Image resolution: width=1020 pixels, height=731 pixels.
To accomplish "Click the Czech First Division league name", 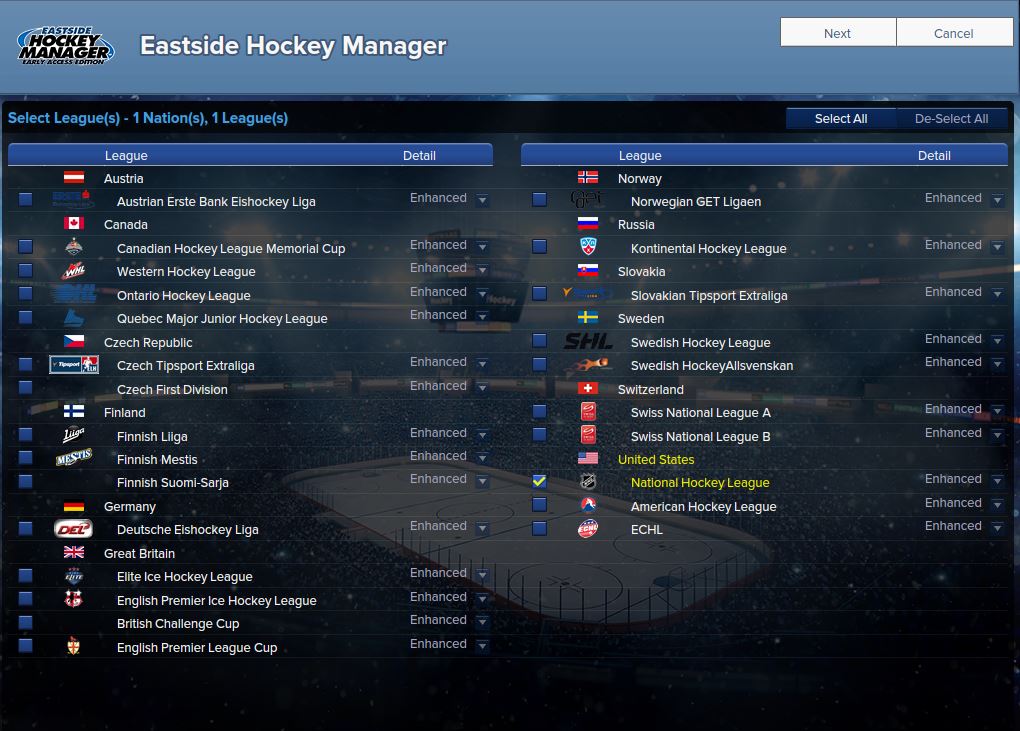I will [172, 389].
